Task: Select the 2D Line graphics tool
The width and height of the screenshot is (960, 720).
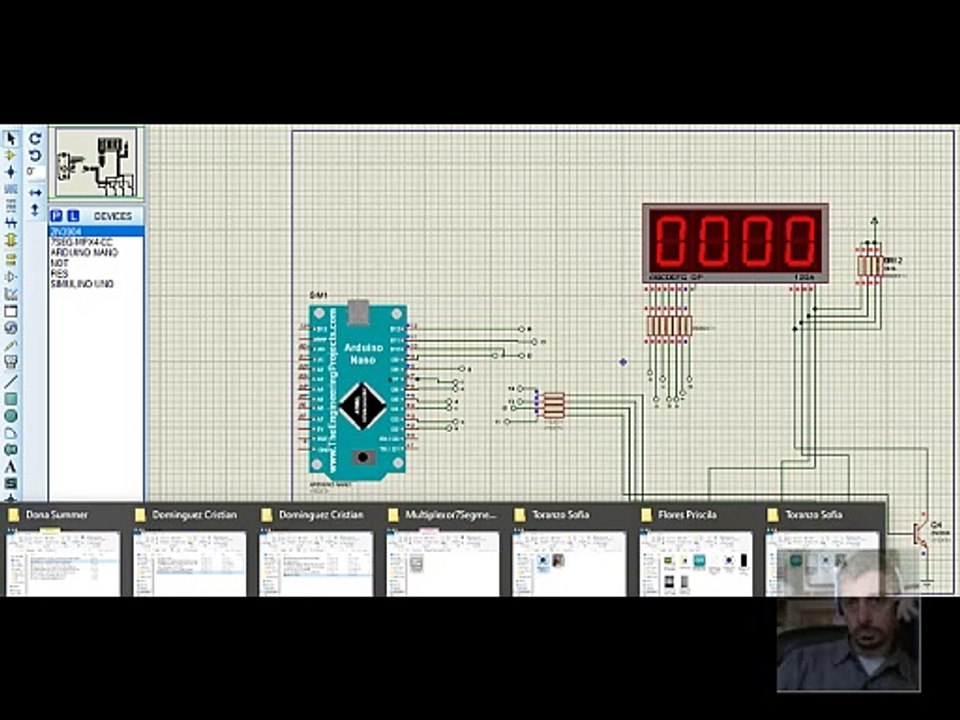Action: pyautogui.click(x=10, y=382)
